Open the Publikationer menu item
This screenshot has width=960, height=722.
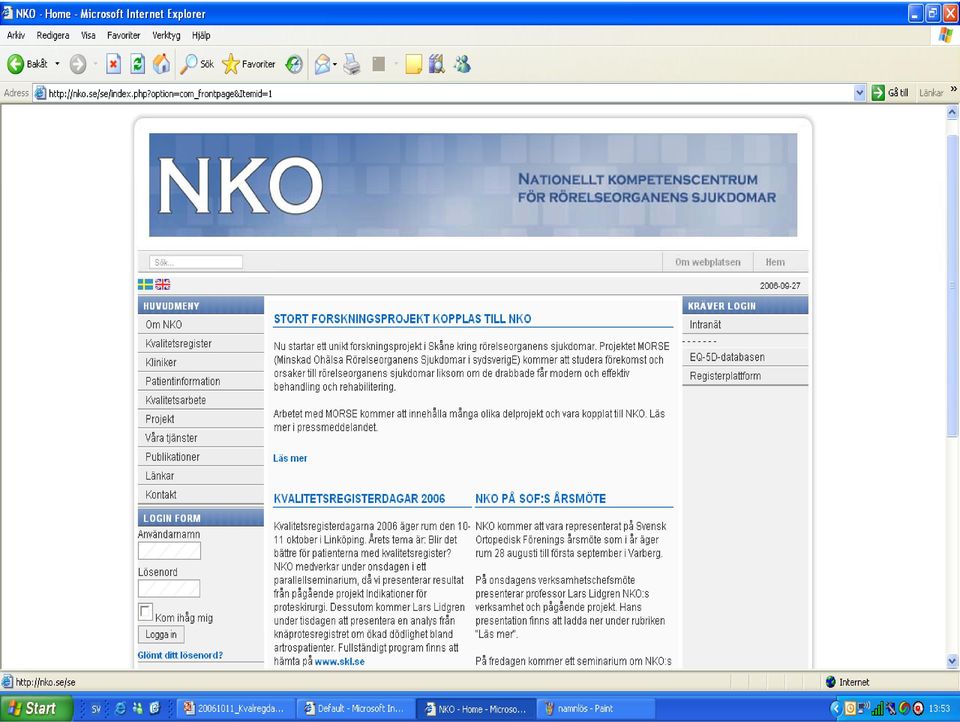click(x=201, y=457)
